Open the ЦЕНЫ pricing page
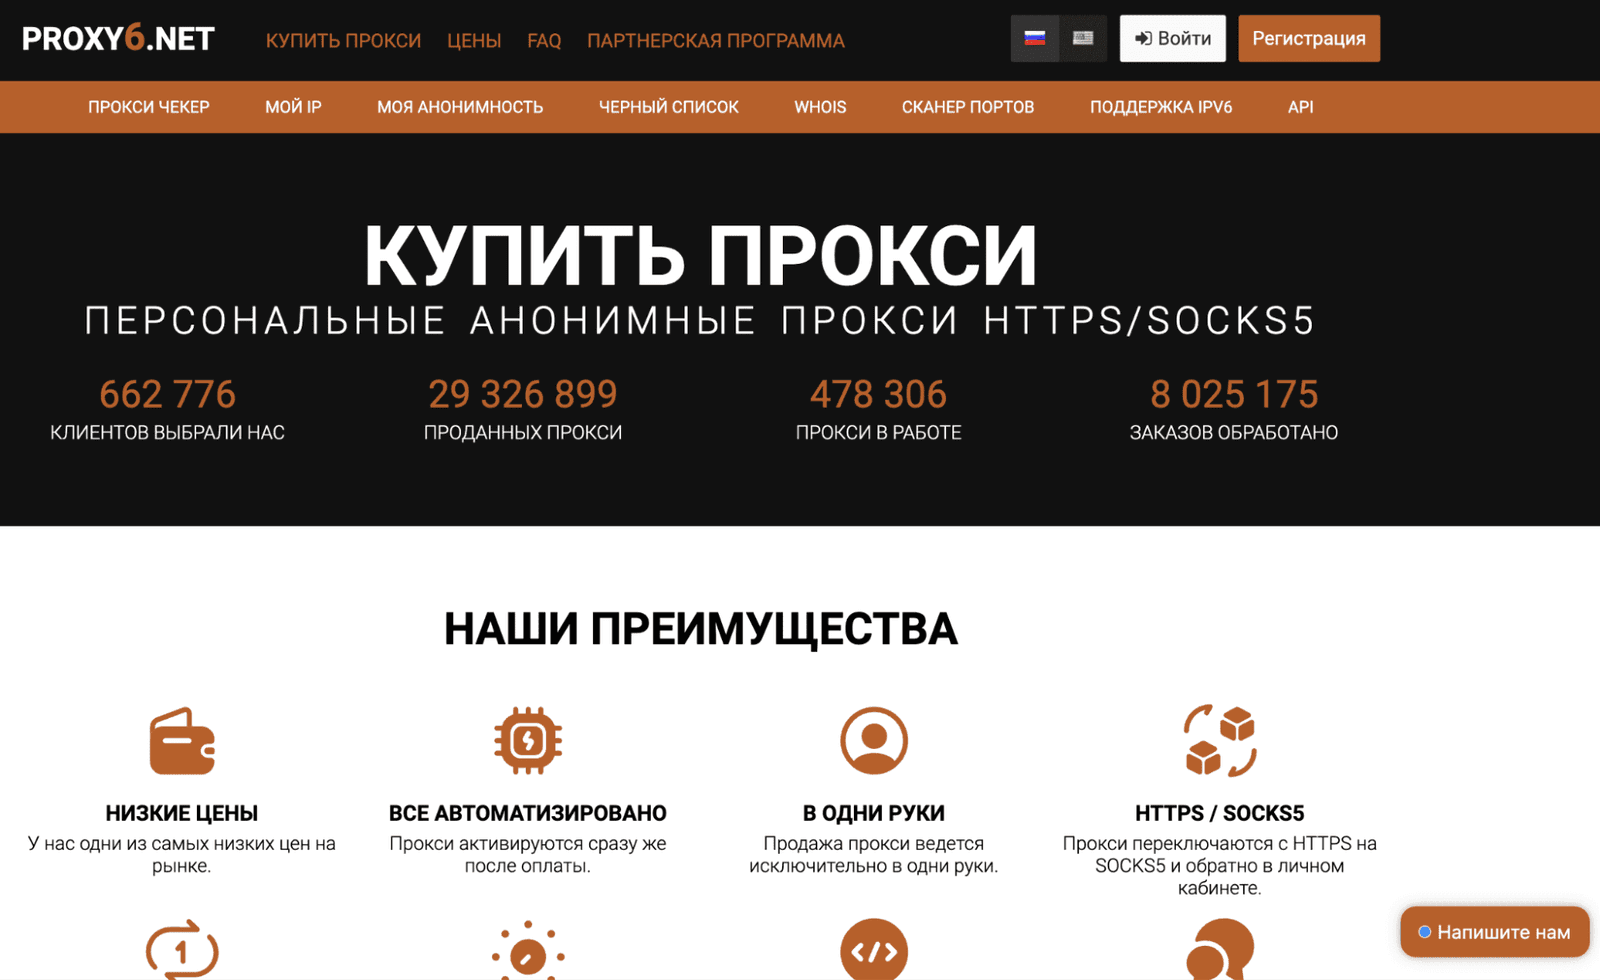The height and width of the screenshot is (980, 1600). click(x=474, y=41)
